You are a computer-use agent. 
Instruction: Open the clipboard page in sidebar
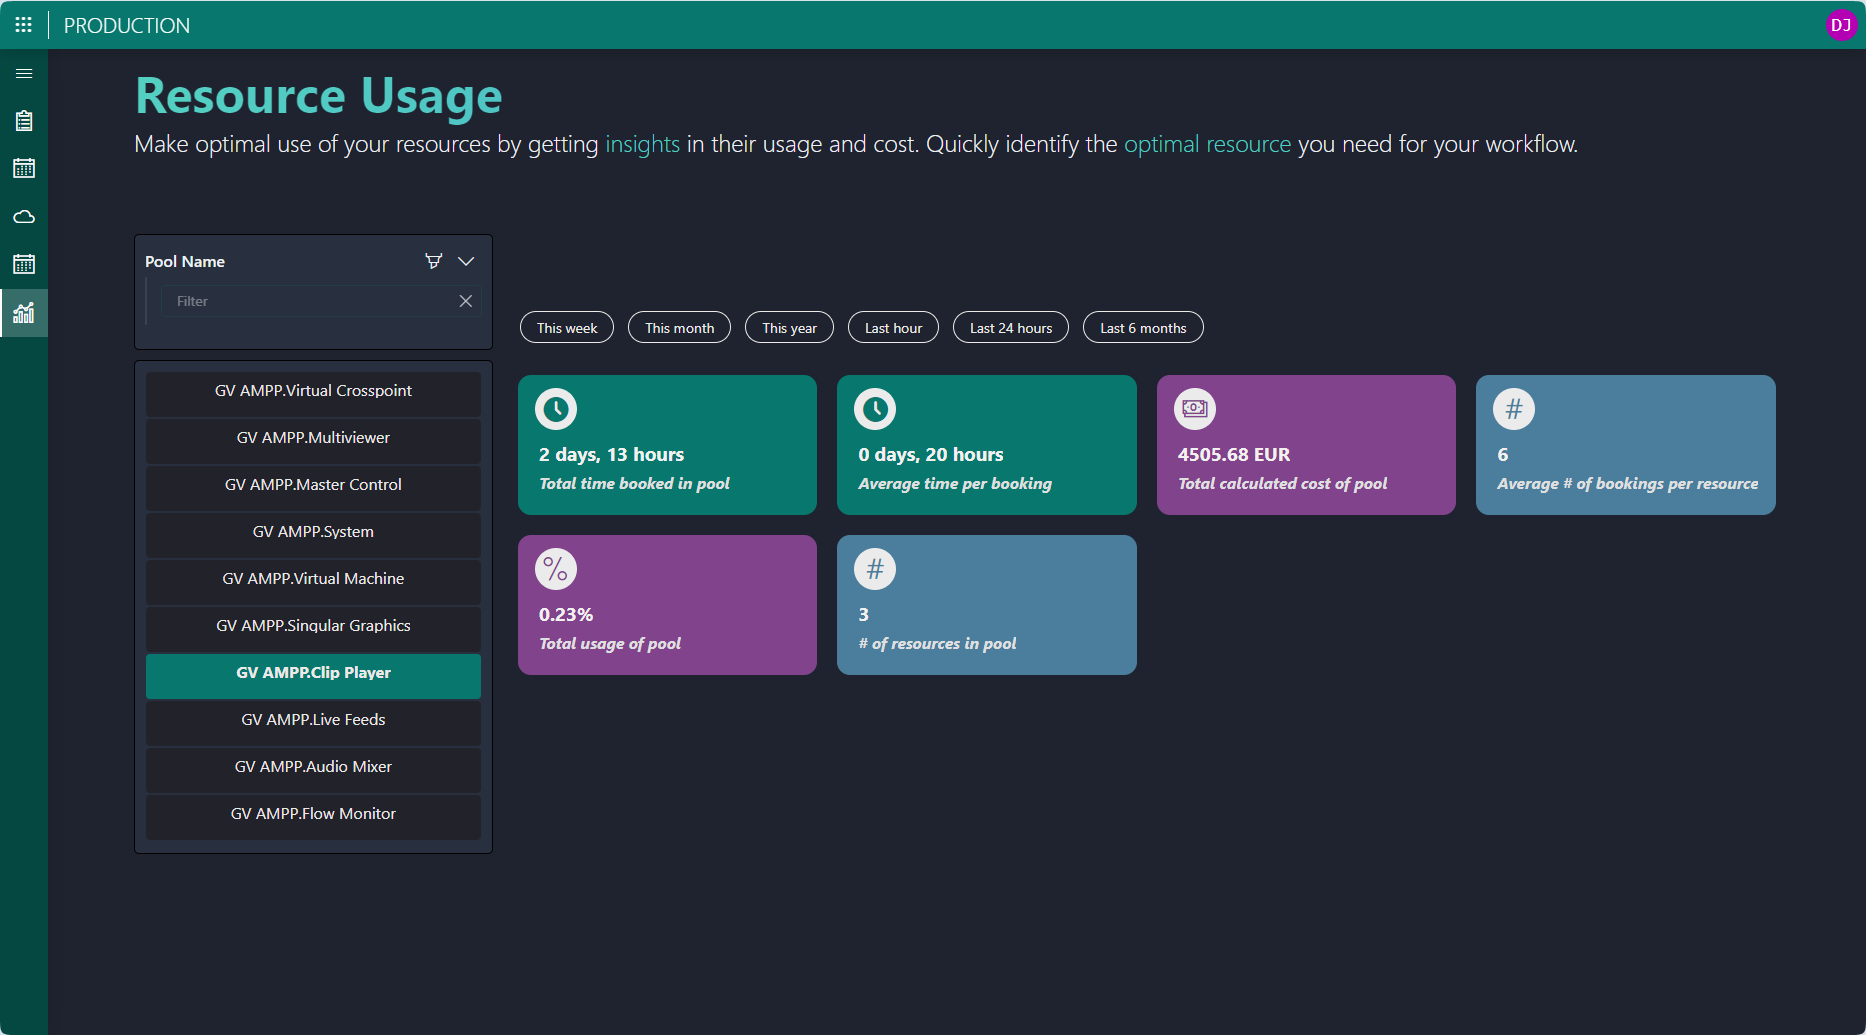pos(24,121)
